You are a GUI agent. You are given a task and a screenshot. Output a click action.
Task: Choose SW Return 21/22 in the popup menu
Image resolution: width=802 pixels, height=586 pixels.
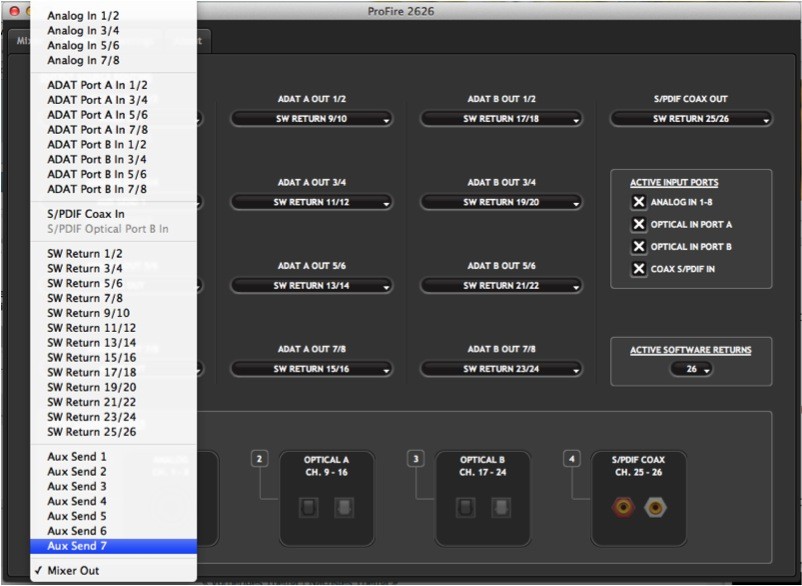[114, 402]
